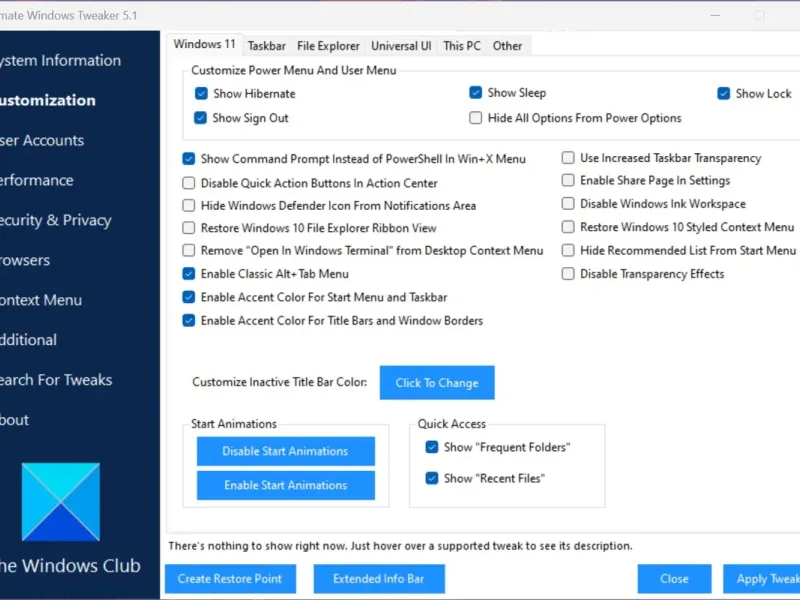Enable Restore Windows 10 File Explorer Ribbon View
Image resolution: width=800 pixels, height=600 pixels.
(189, 228)
